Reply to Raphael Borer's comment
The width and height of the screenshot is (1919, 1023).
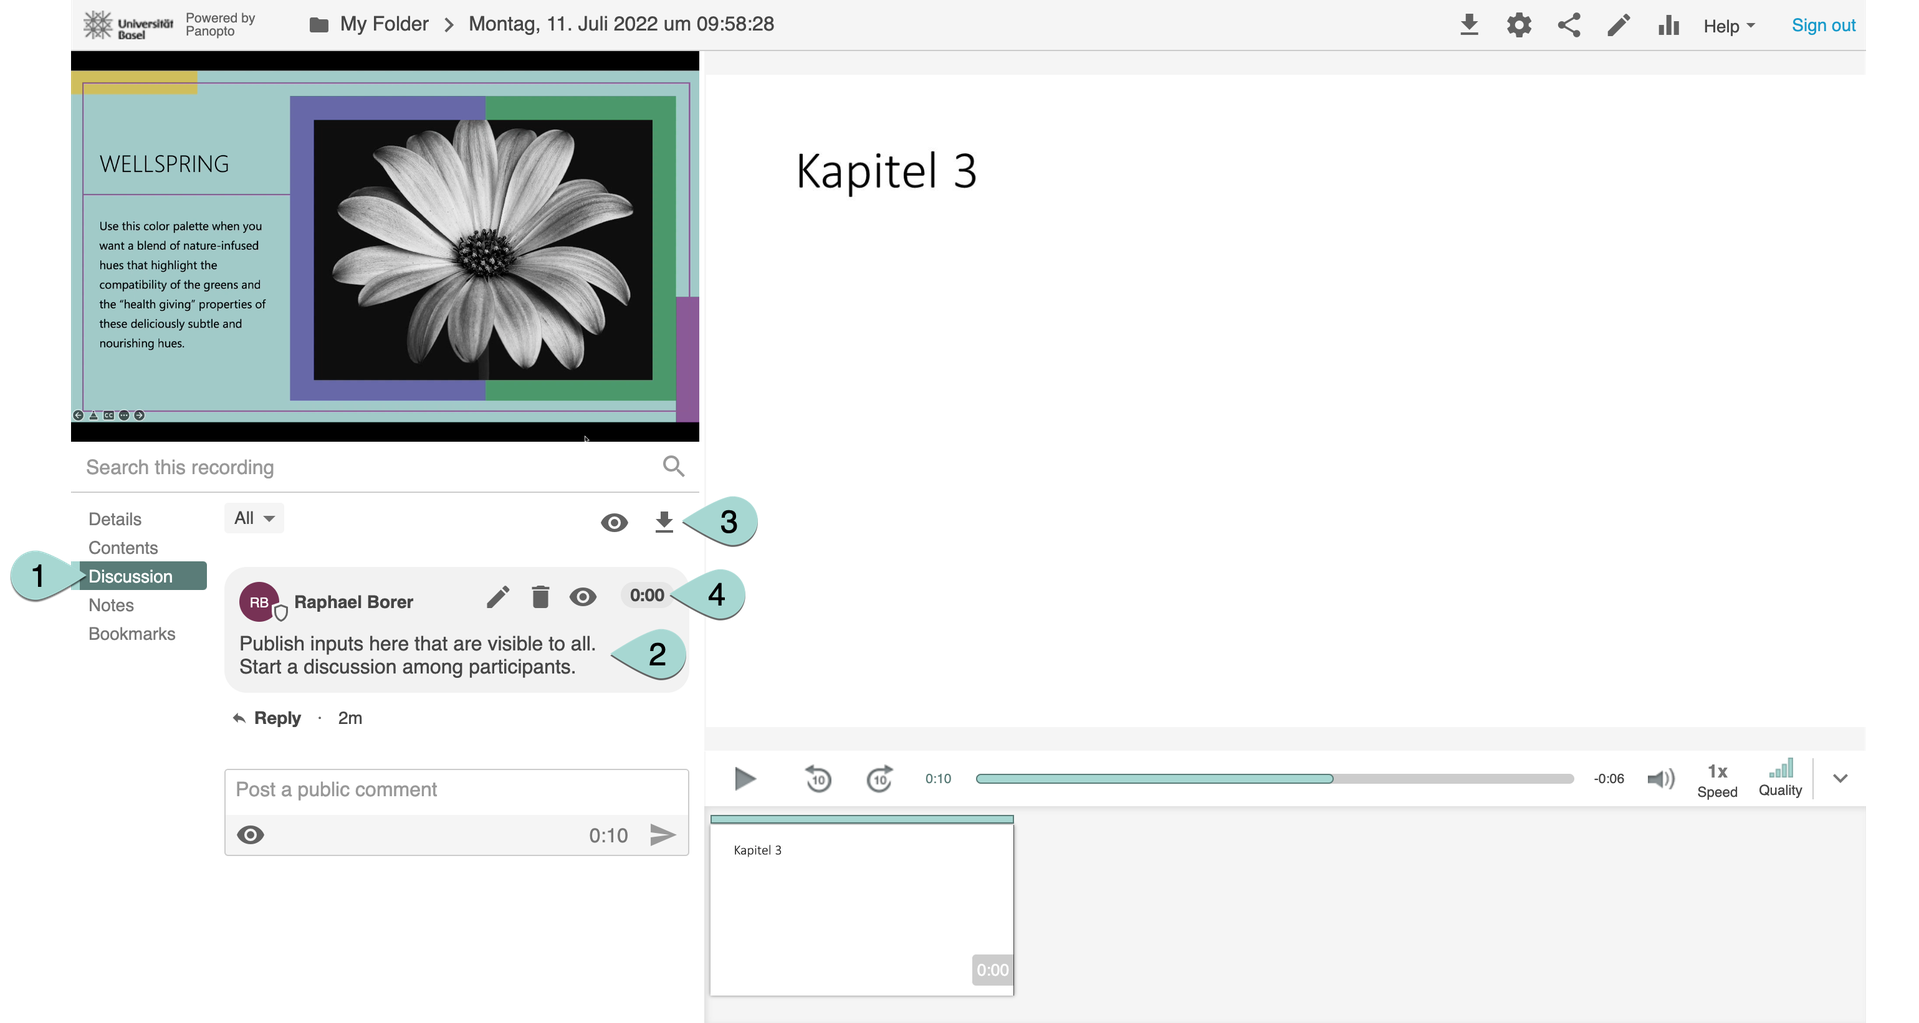[267, 718]
